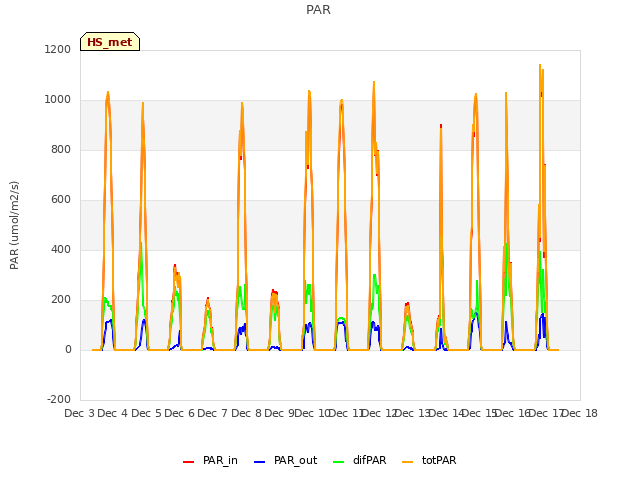Click the 400 y-axis tick label

(61, 249)
